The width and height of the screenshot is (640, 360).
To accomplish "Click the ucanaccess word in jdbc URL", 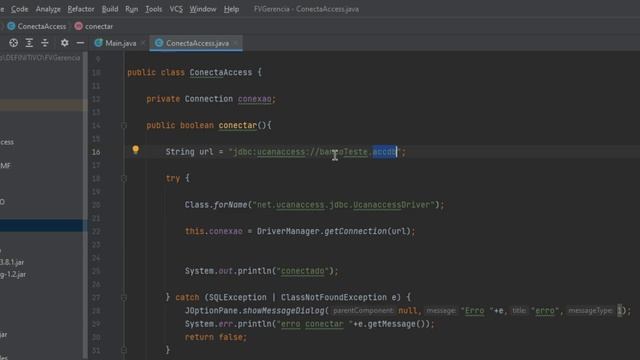I will [x=281, y=152].
